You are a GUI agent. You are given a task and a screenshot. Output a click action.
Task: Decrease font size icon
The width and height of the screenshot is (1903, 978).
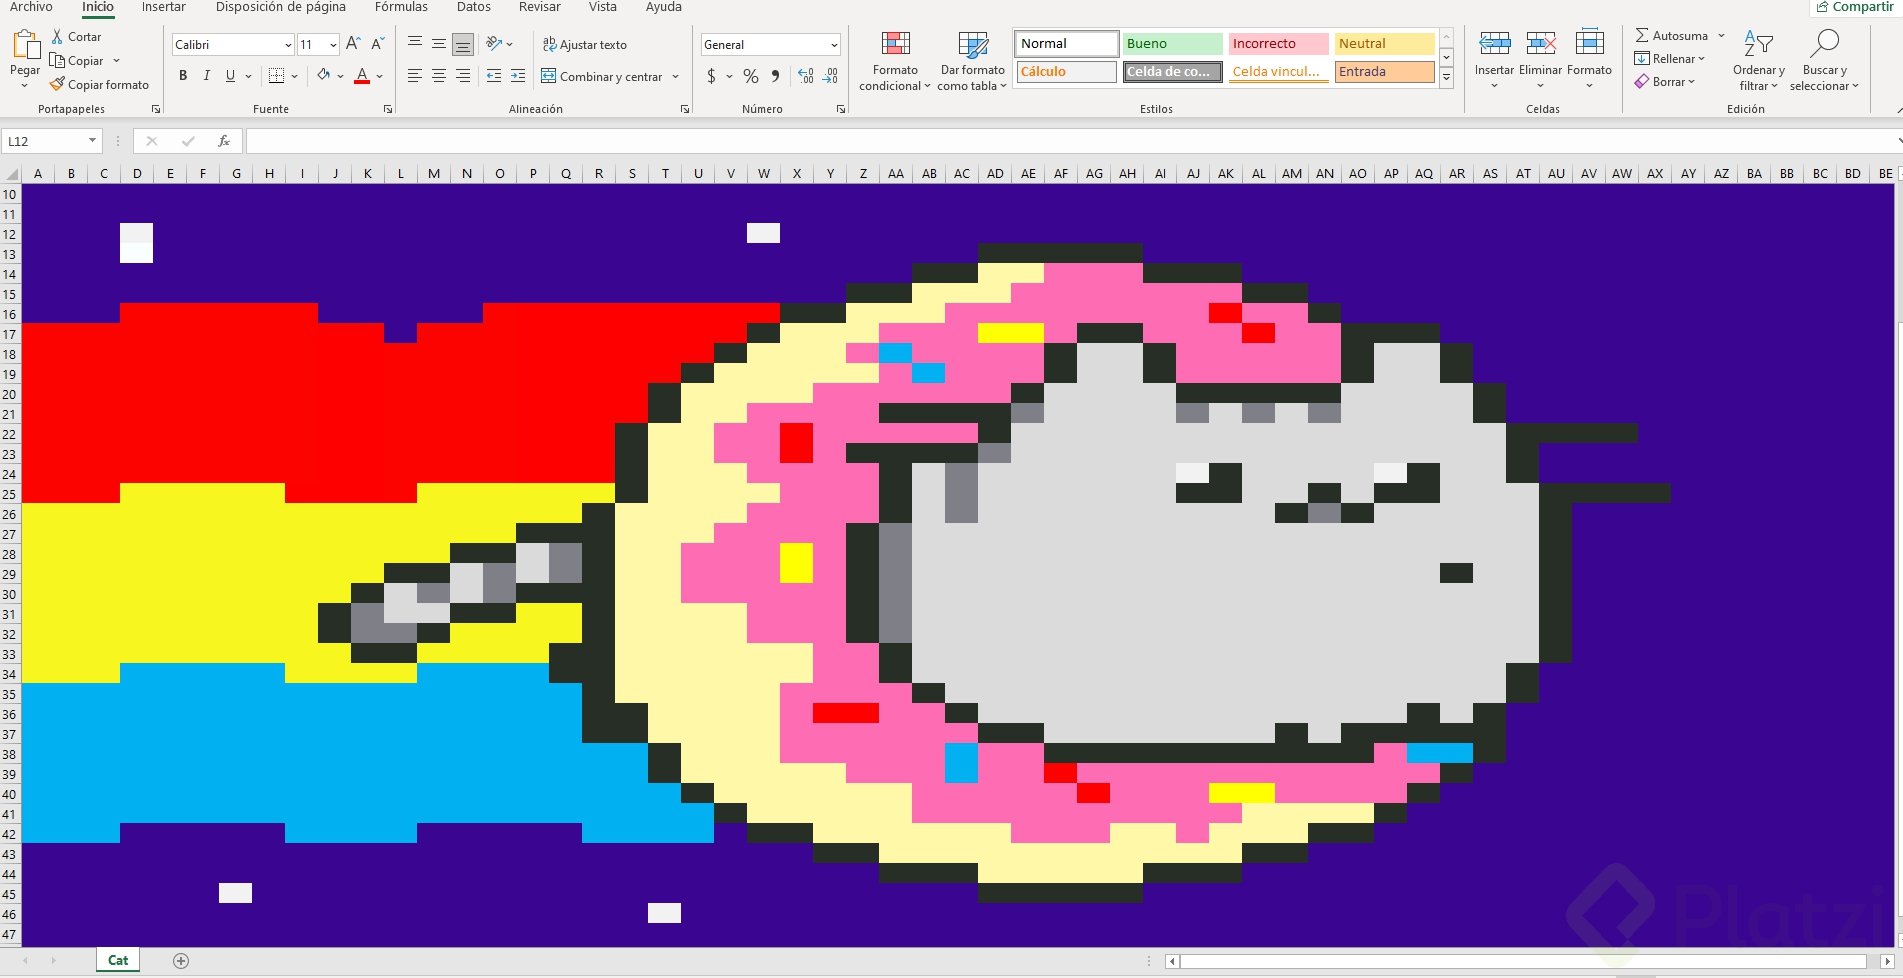(378, 44)
